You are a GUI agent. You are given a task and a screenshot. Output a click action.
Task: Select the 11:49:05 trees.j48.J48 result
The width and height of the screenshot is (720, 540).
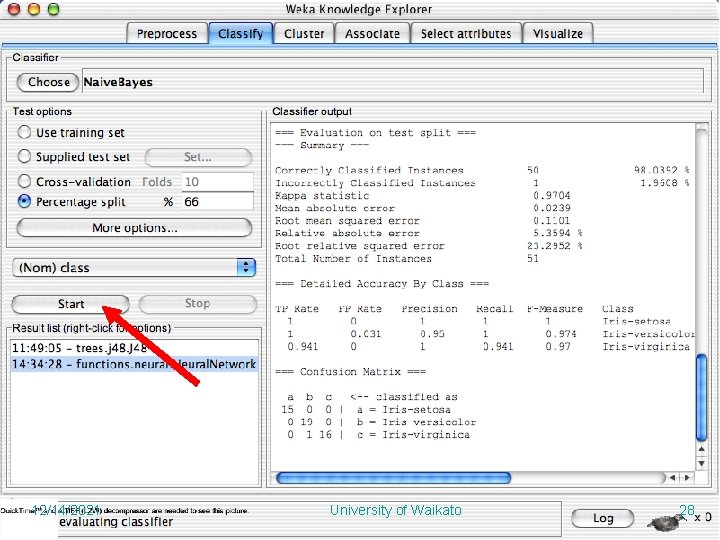[x=134, y=348]
